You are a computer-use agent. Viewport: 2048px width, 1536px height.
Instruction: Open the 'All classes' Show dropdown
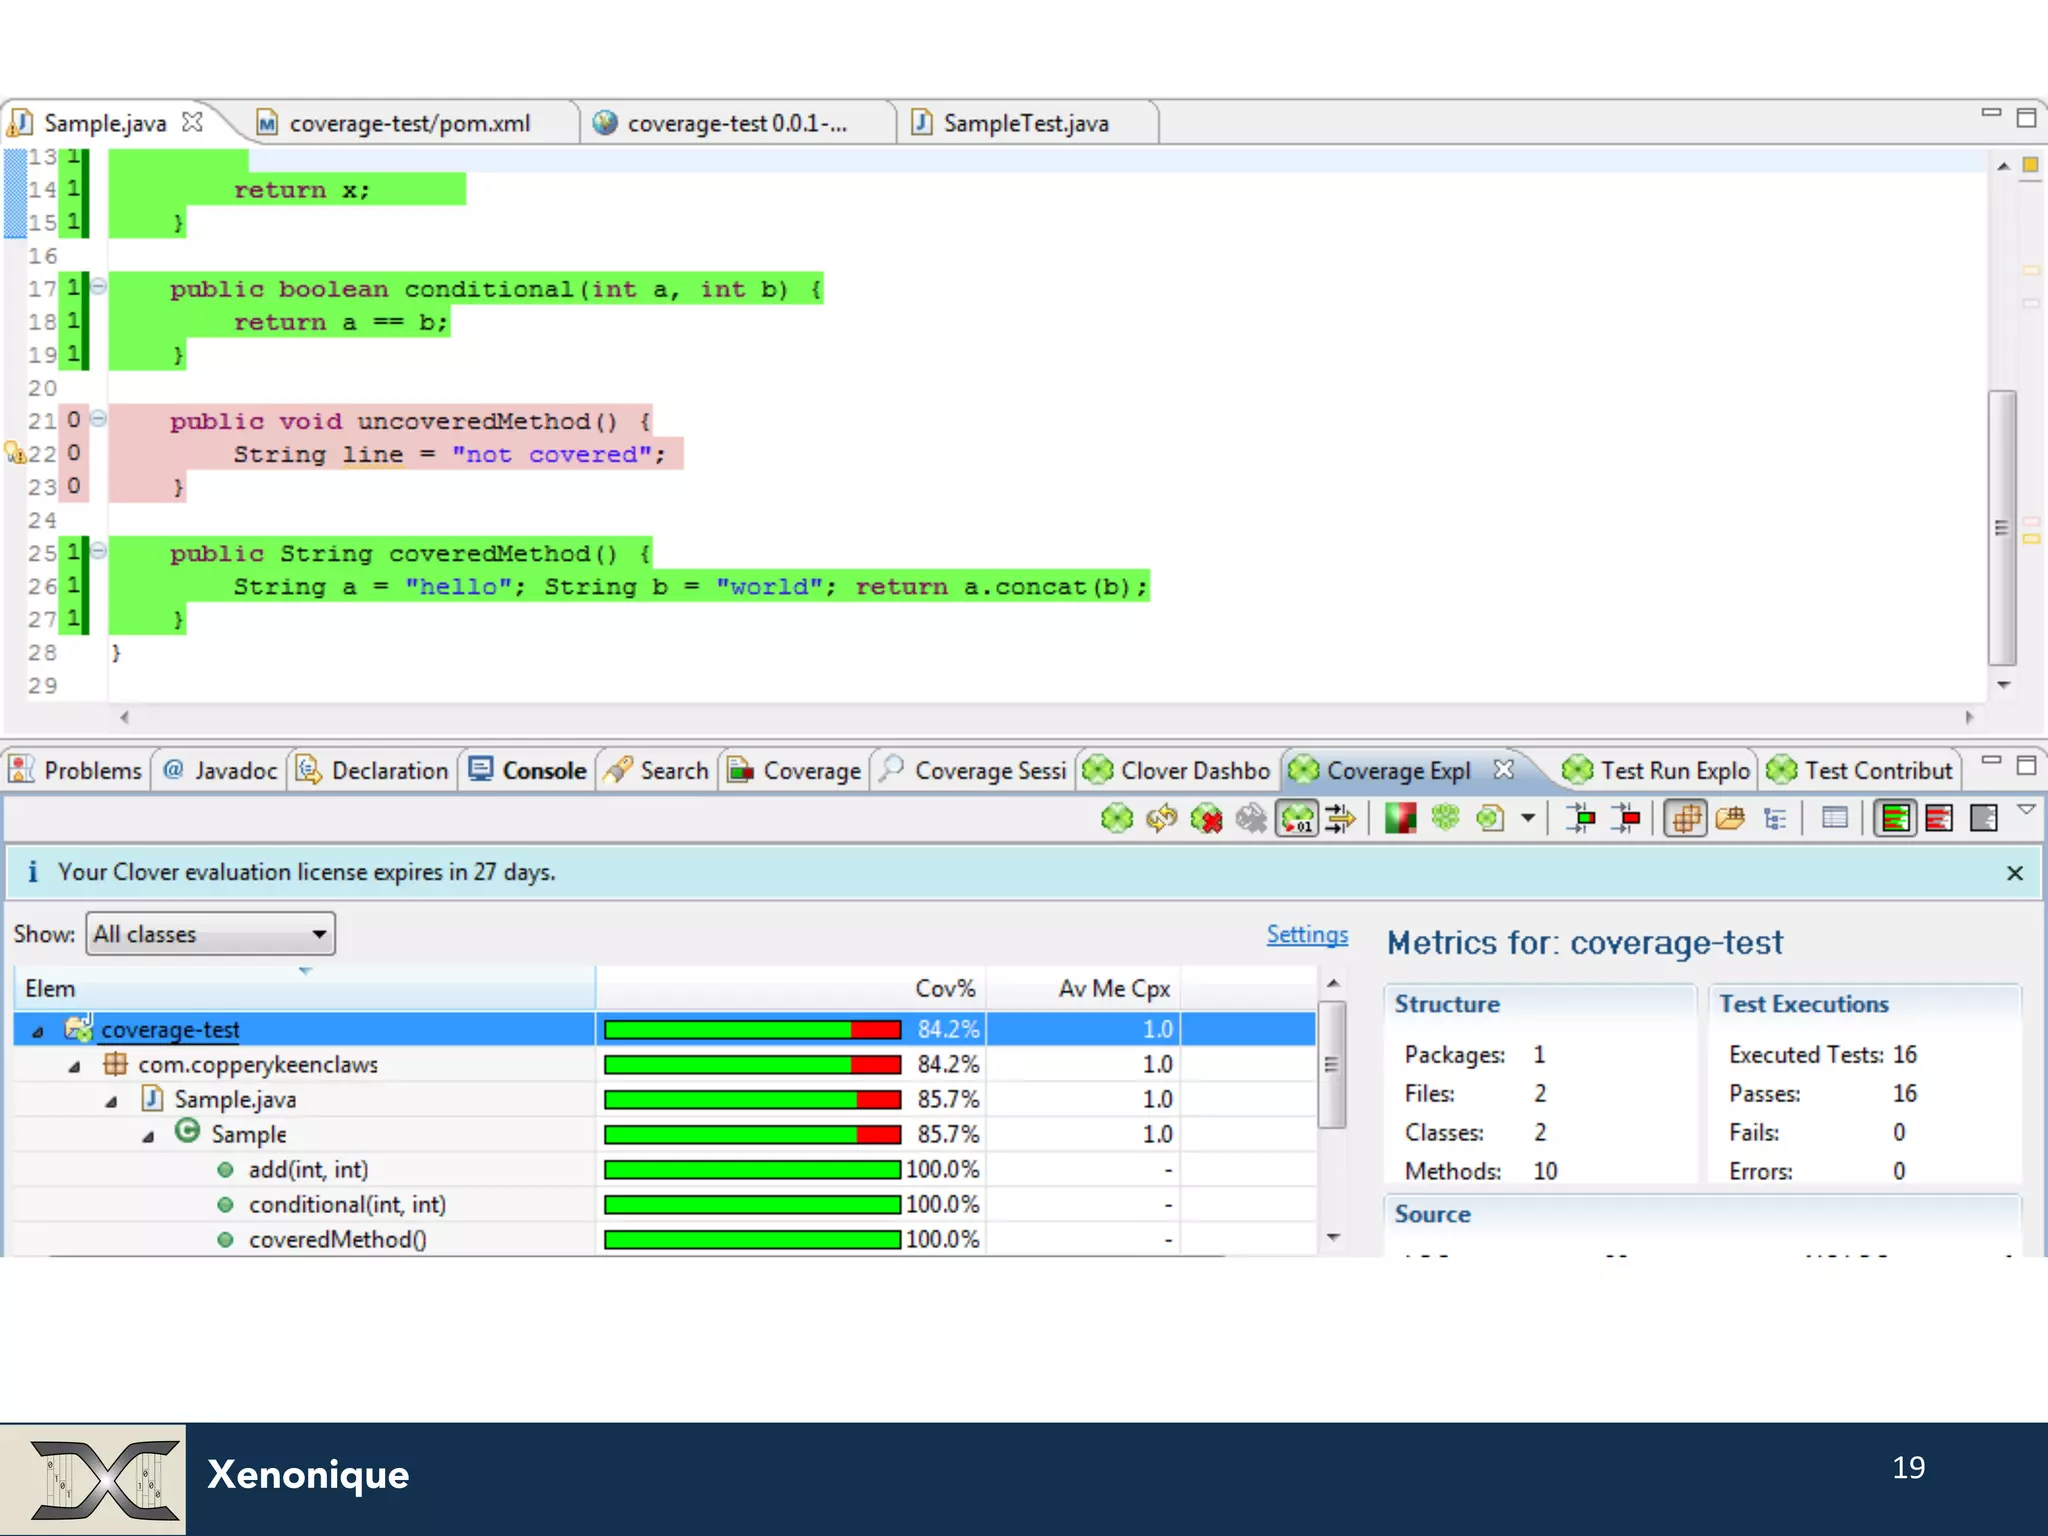tap(210, 934)
